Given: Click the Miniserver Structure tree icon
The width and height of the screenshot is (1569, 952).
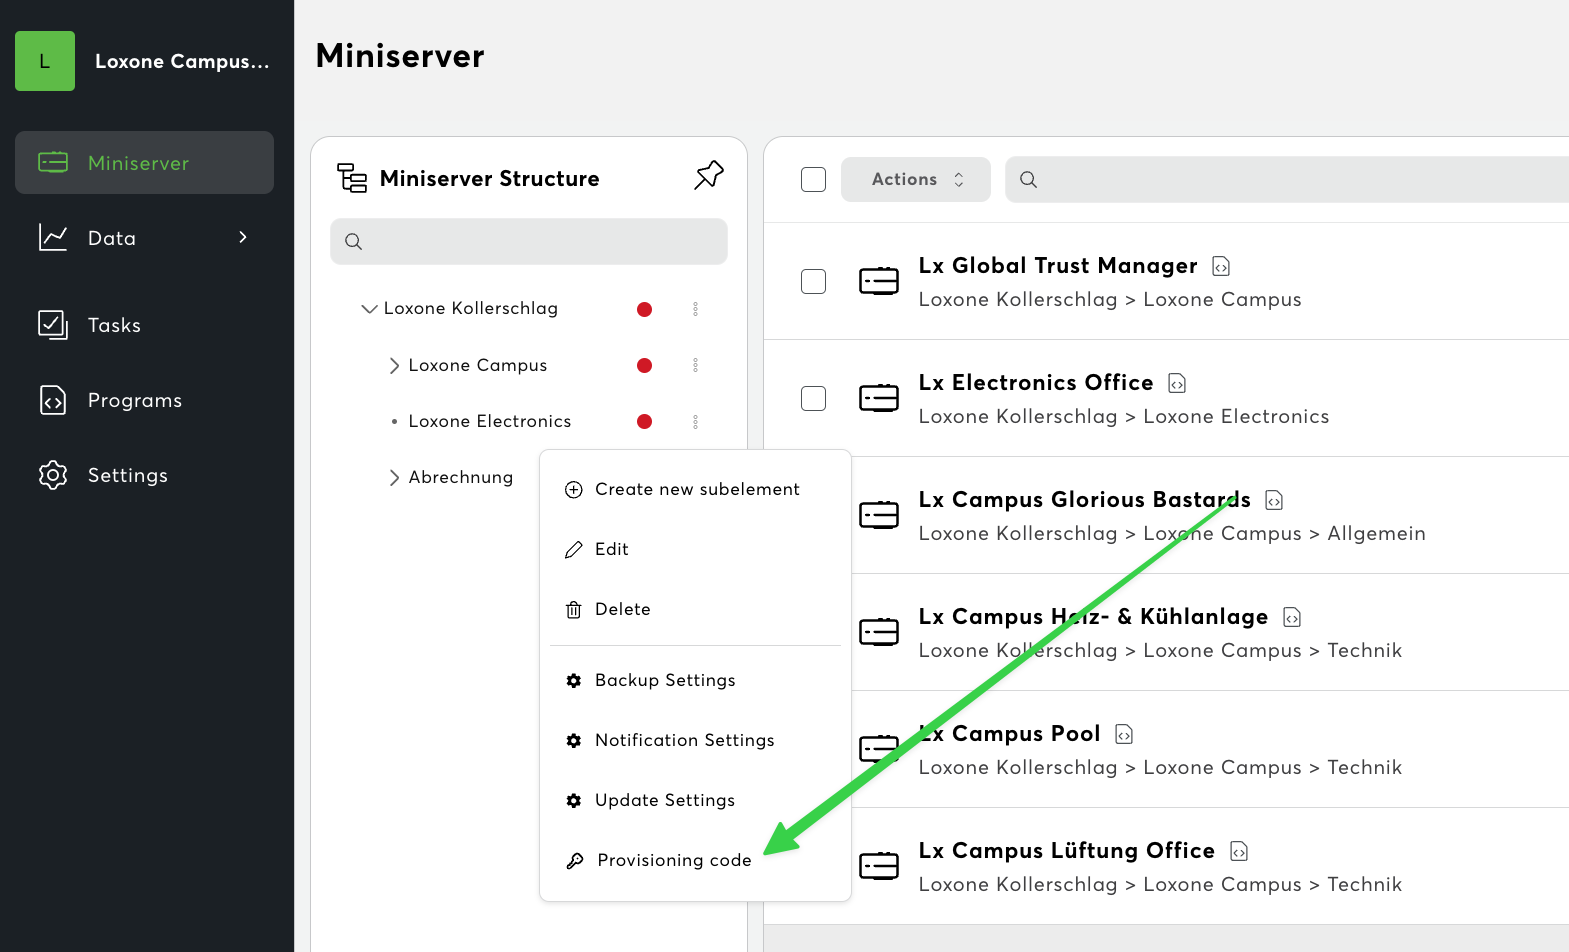Looking at the screenshot, I should coord(352,178).
